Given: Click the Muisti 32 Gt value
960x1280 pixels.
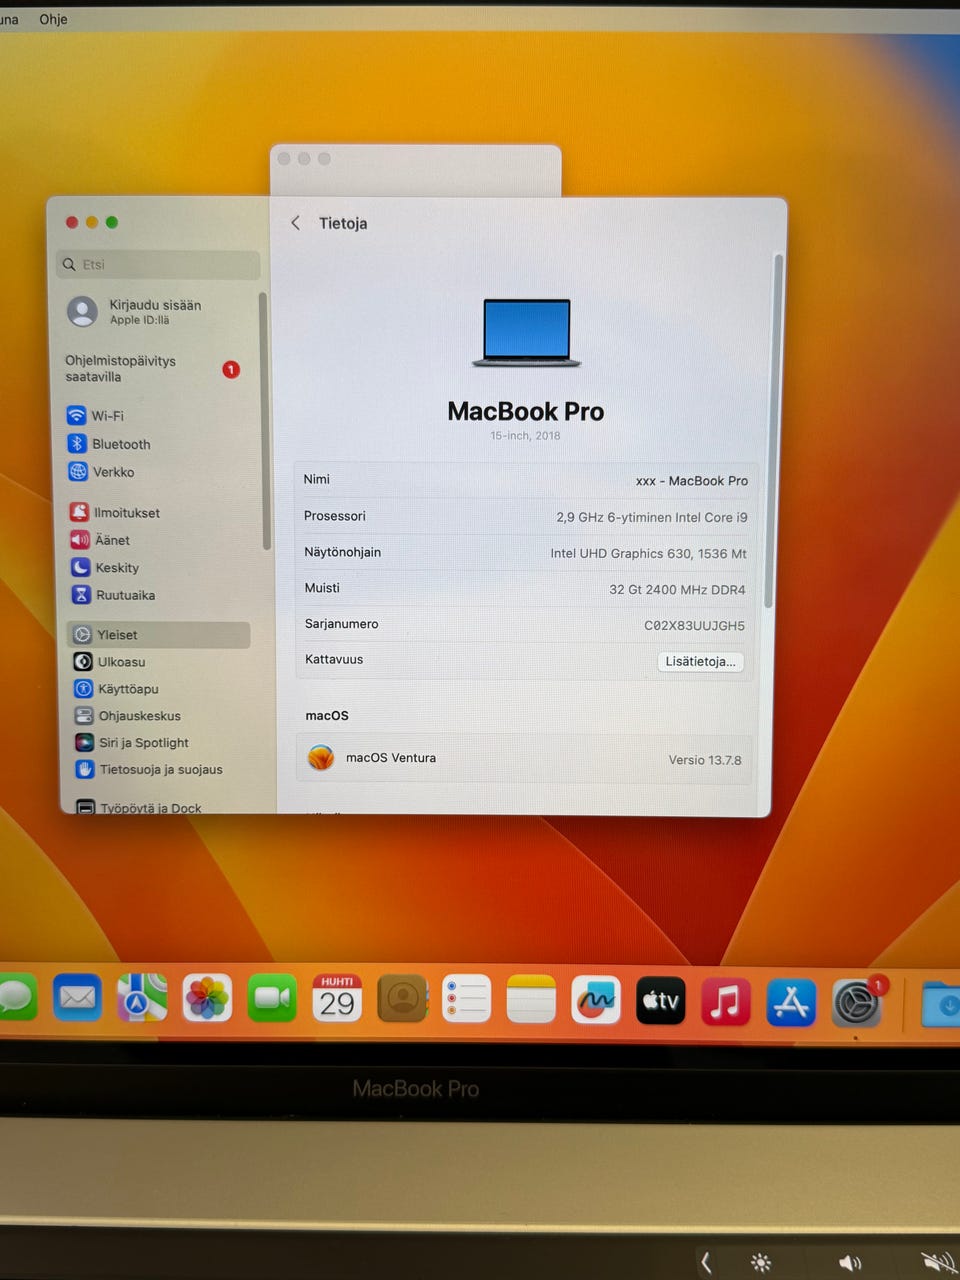Looking at the screenshot, I should point(677,590).
